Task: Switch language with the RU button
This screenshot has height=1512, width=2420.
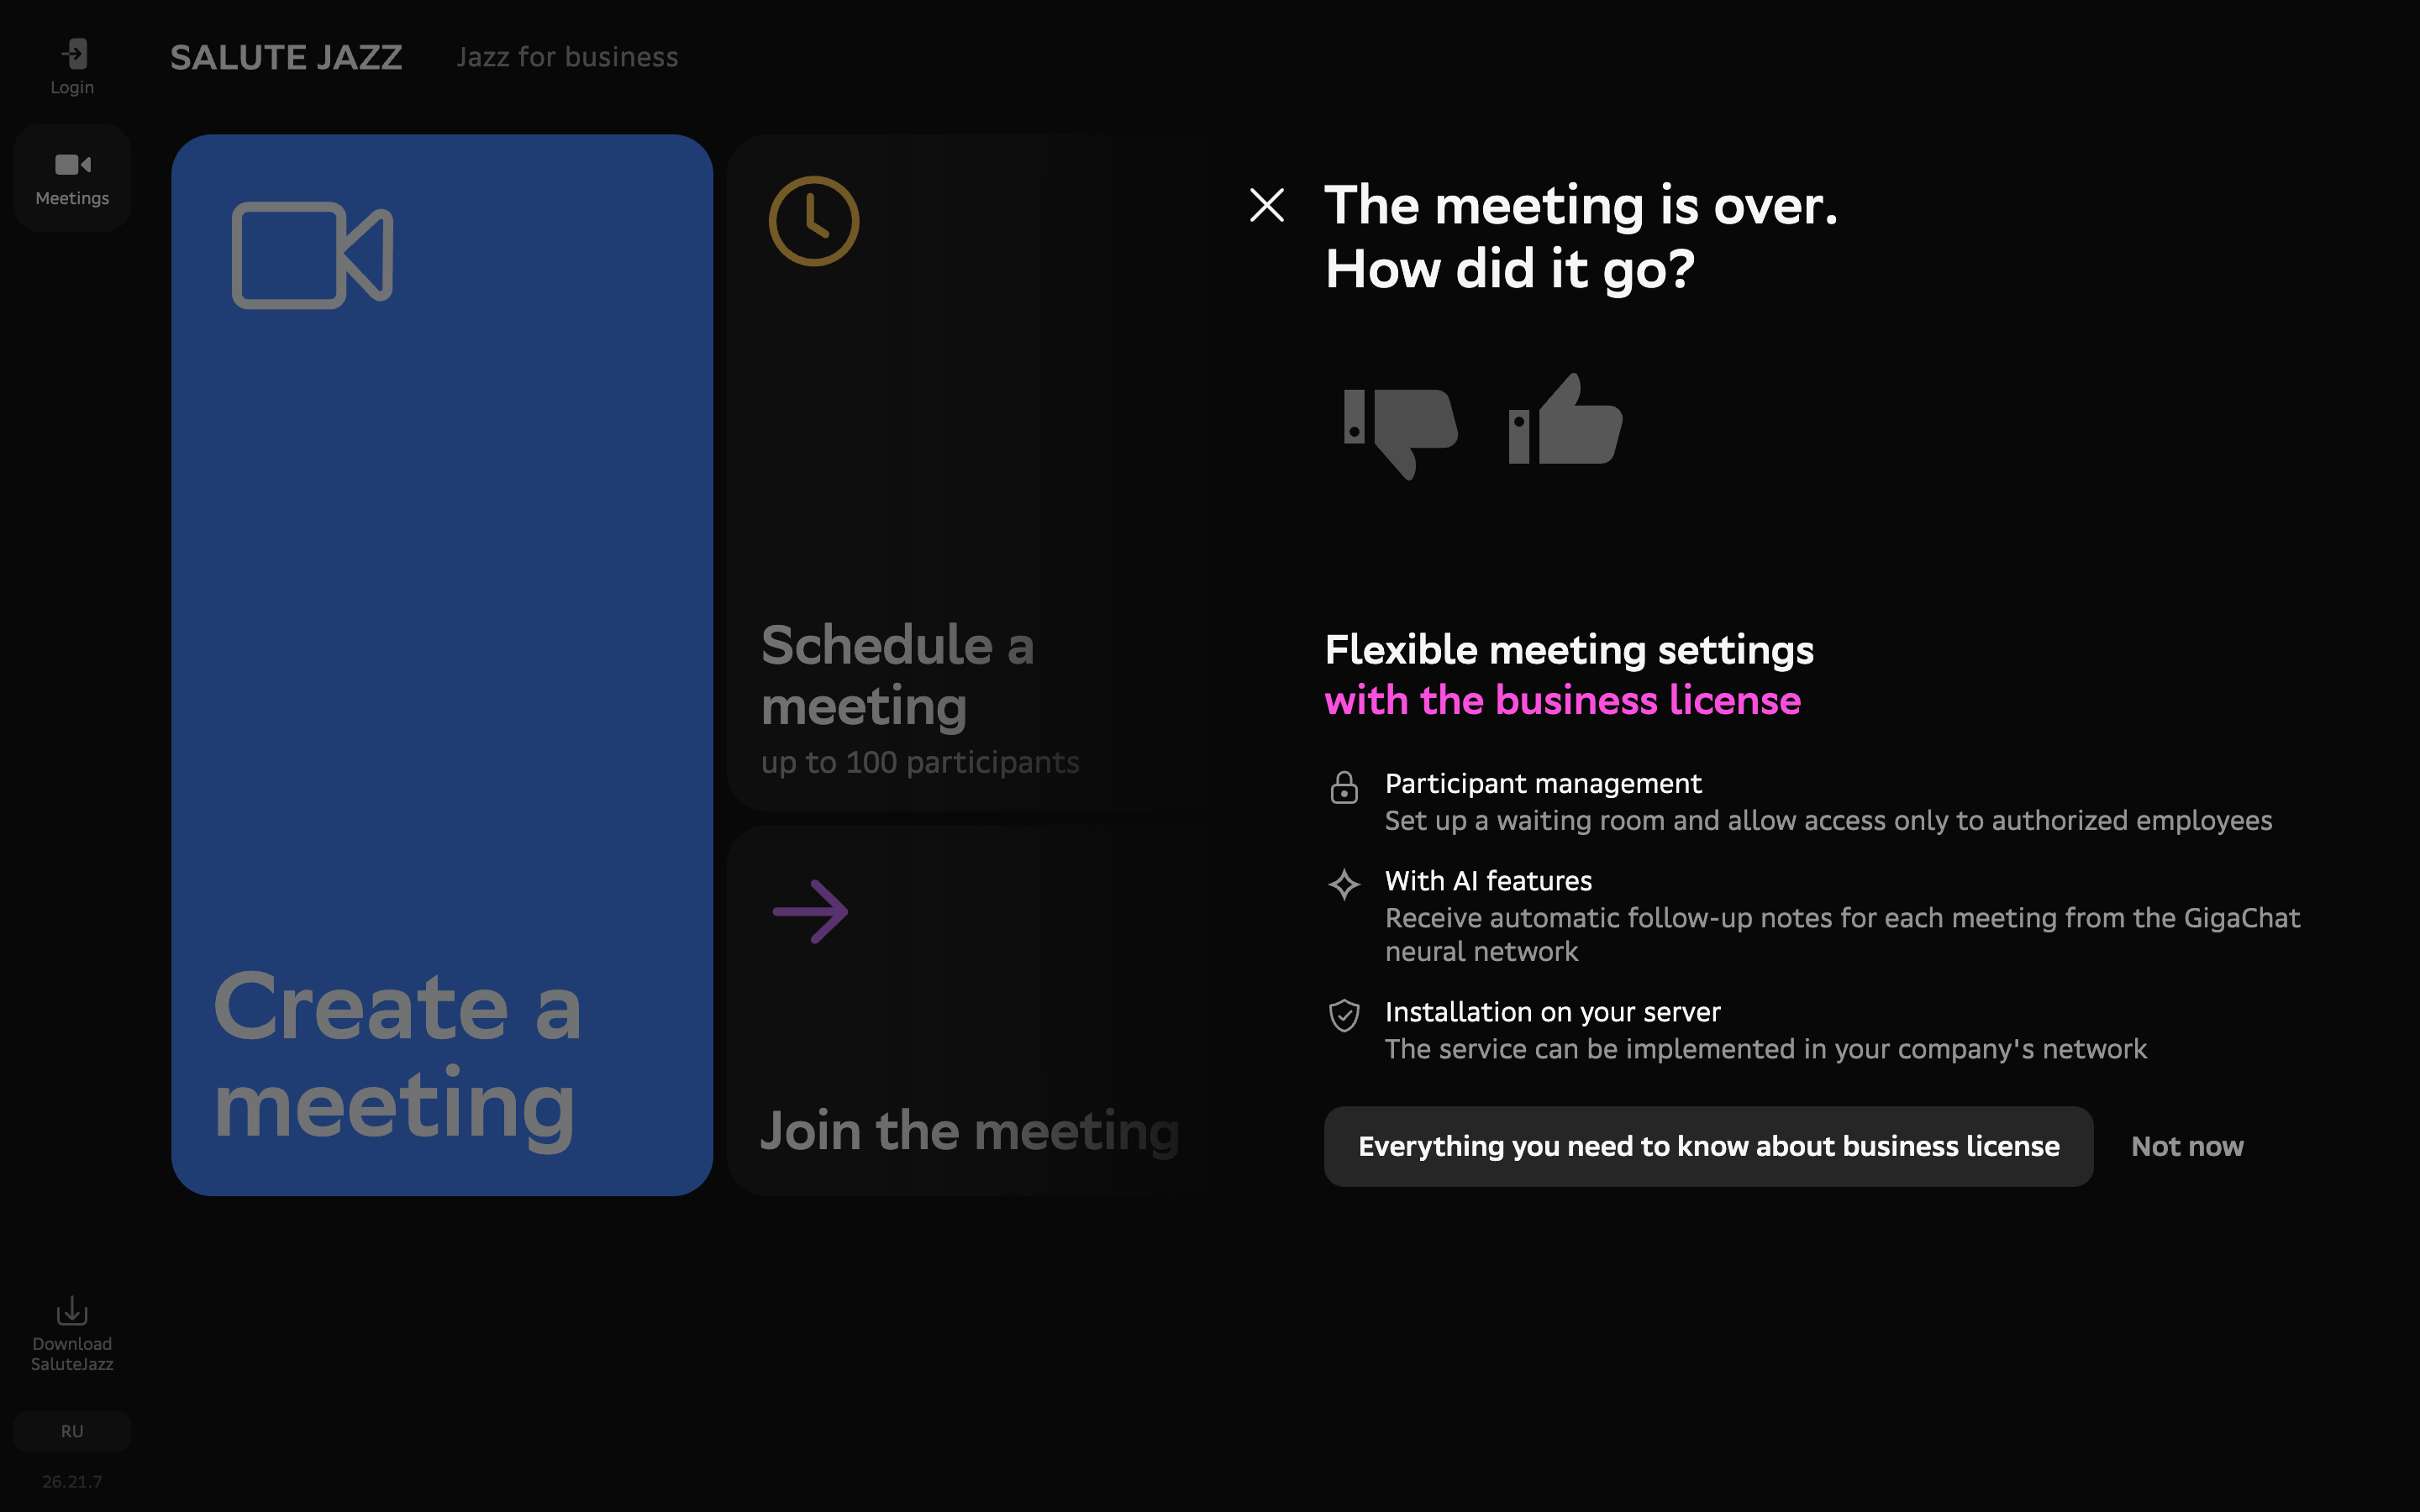Action: pyautogui.click(x=72, y=1431)
